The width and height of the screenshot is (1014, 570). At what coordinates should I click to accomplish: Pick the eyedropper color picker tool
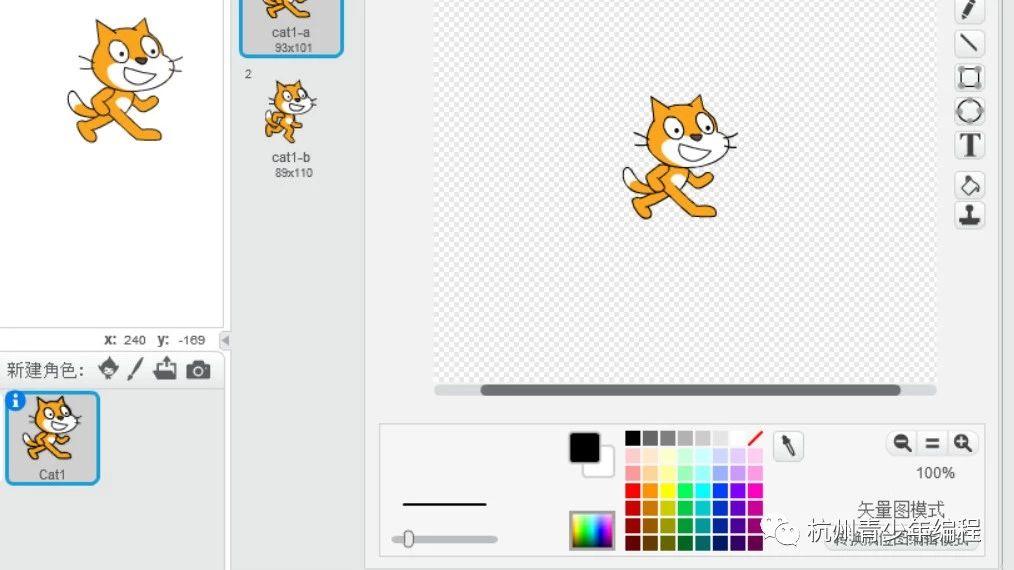pyautogui.click(x=788, y=446)
